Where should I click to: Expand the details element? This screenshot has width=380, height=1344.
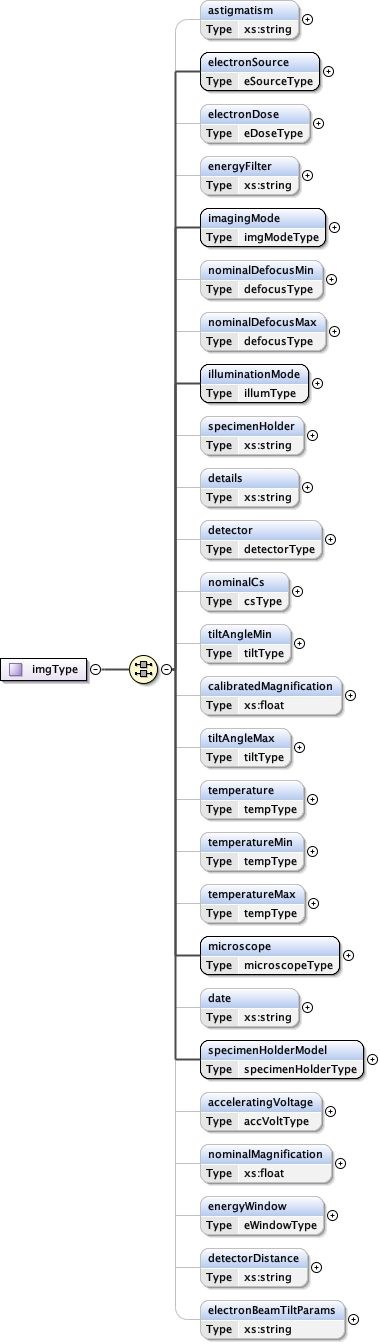(307, 487)
